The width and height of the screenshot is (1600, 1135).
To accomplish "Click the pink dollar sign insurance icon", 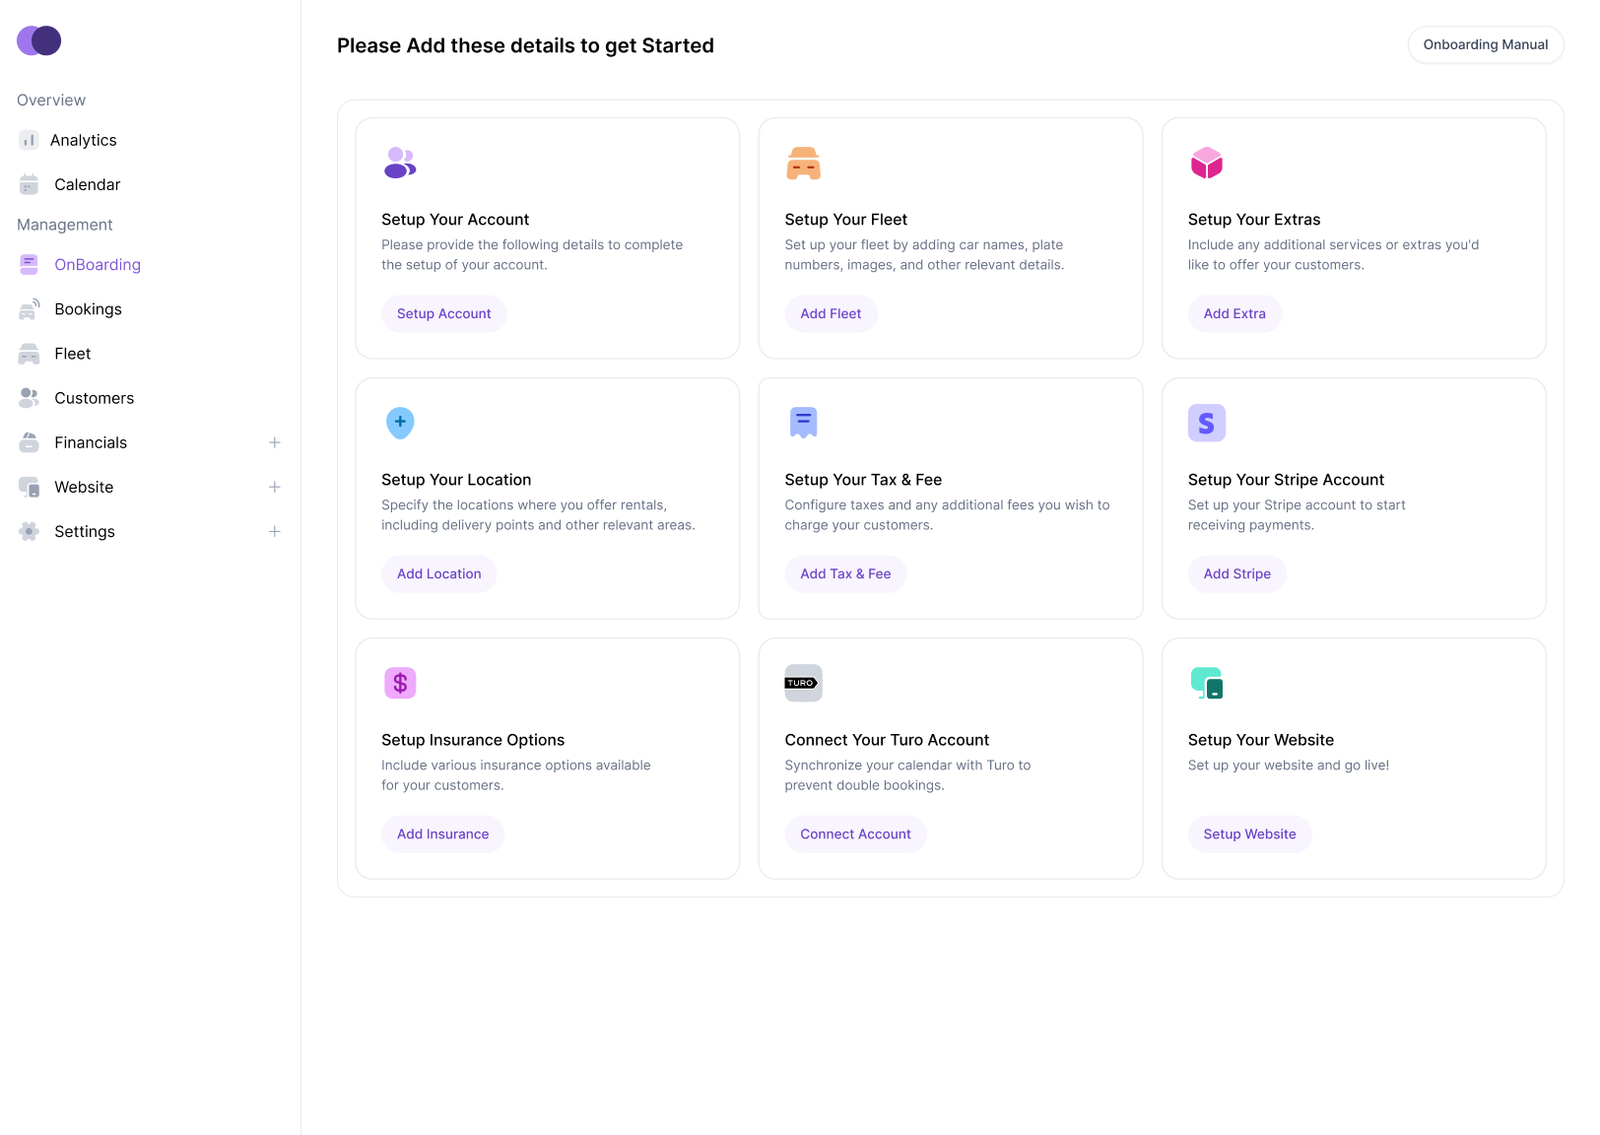I will [400, 683].
